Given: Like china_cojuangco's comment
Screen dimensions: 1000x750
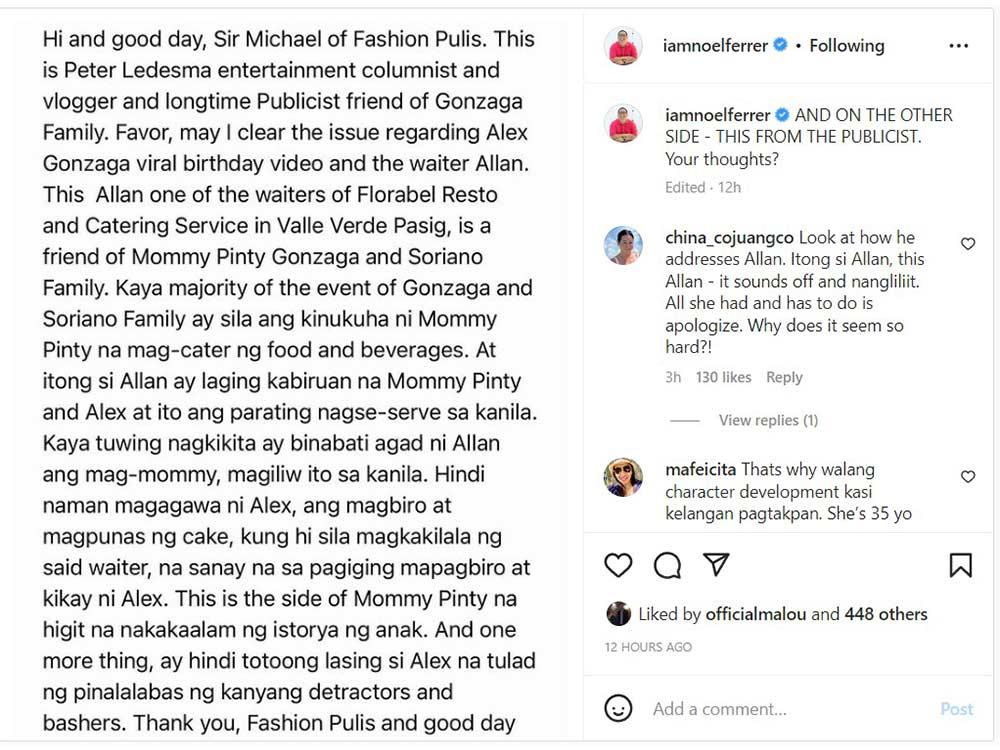Looking at the screenshot, I should pyautogui.click(x=968, y=244).
